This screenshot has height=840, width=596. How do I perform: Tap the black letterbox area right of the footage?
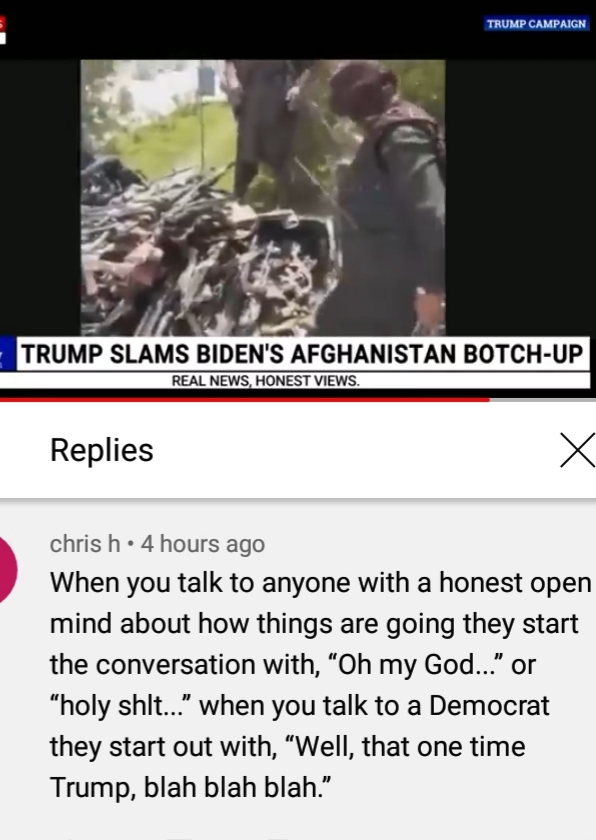[x=519, y=198]
